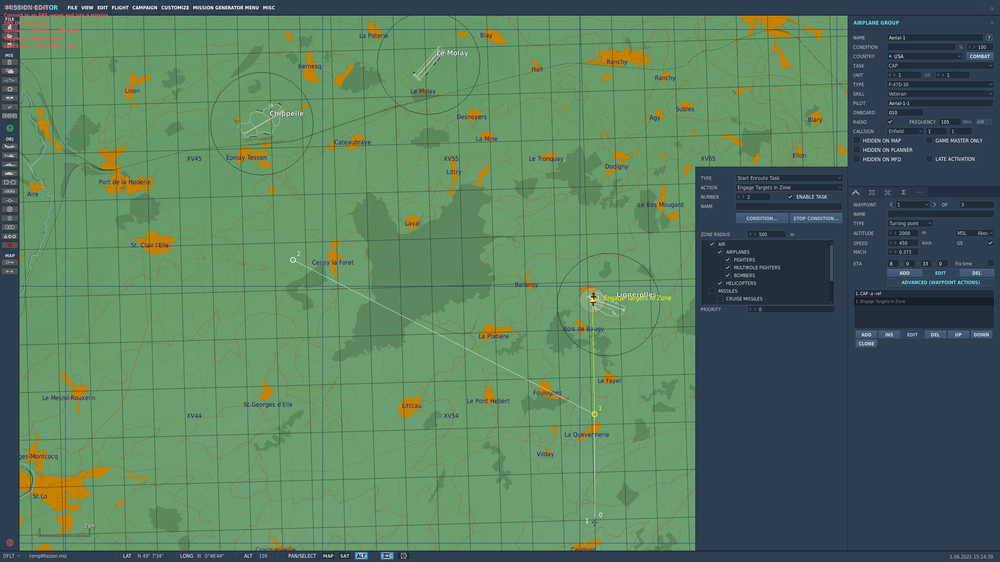
Task: Click the CLONE button
Action: pos(866,343)
